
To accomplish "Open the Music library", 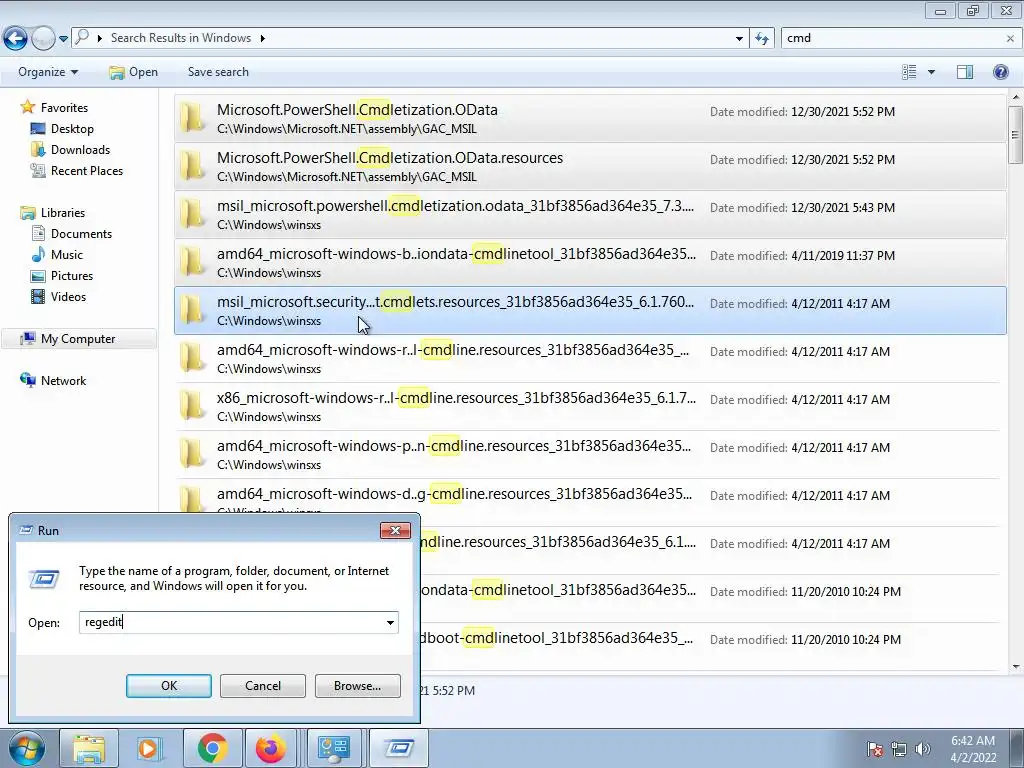I will click(x=67, y=255).
